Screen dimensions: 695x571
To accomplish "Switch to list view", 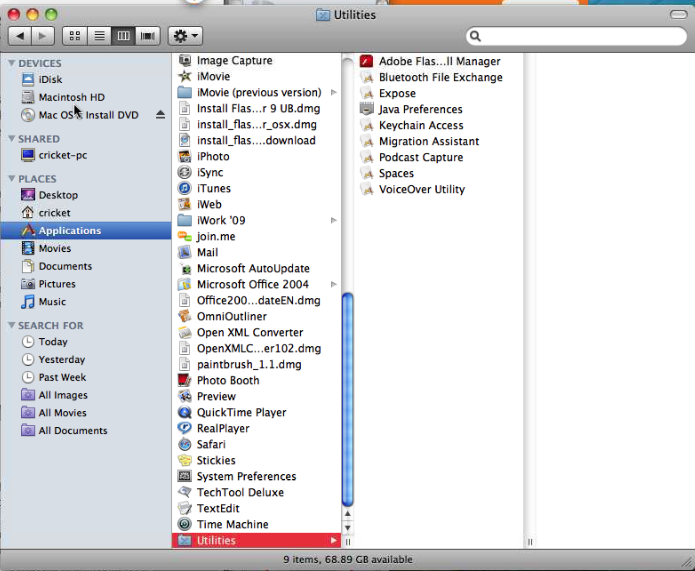I will (x=99, y=36).
